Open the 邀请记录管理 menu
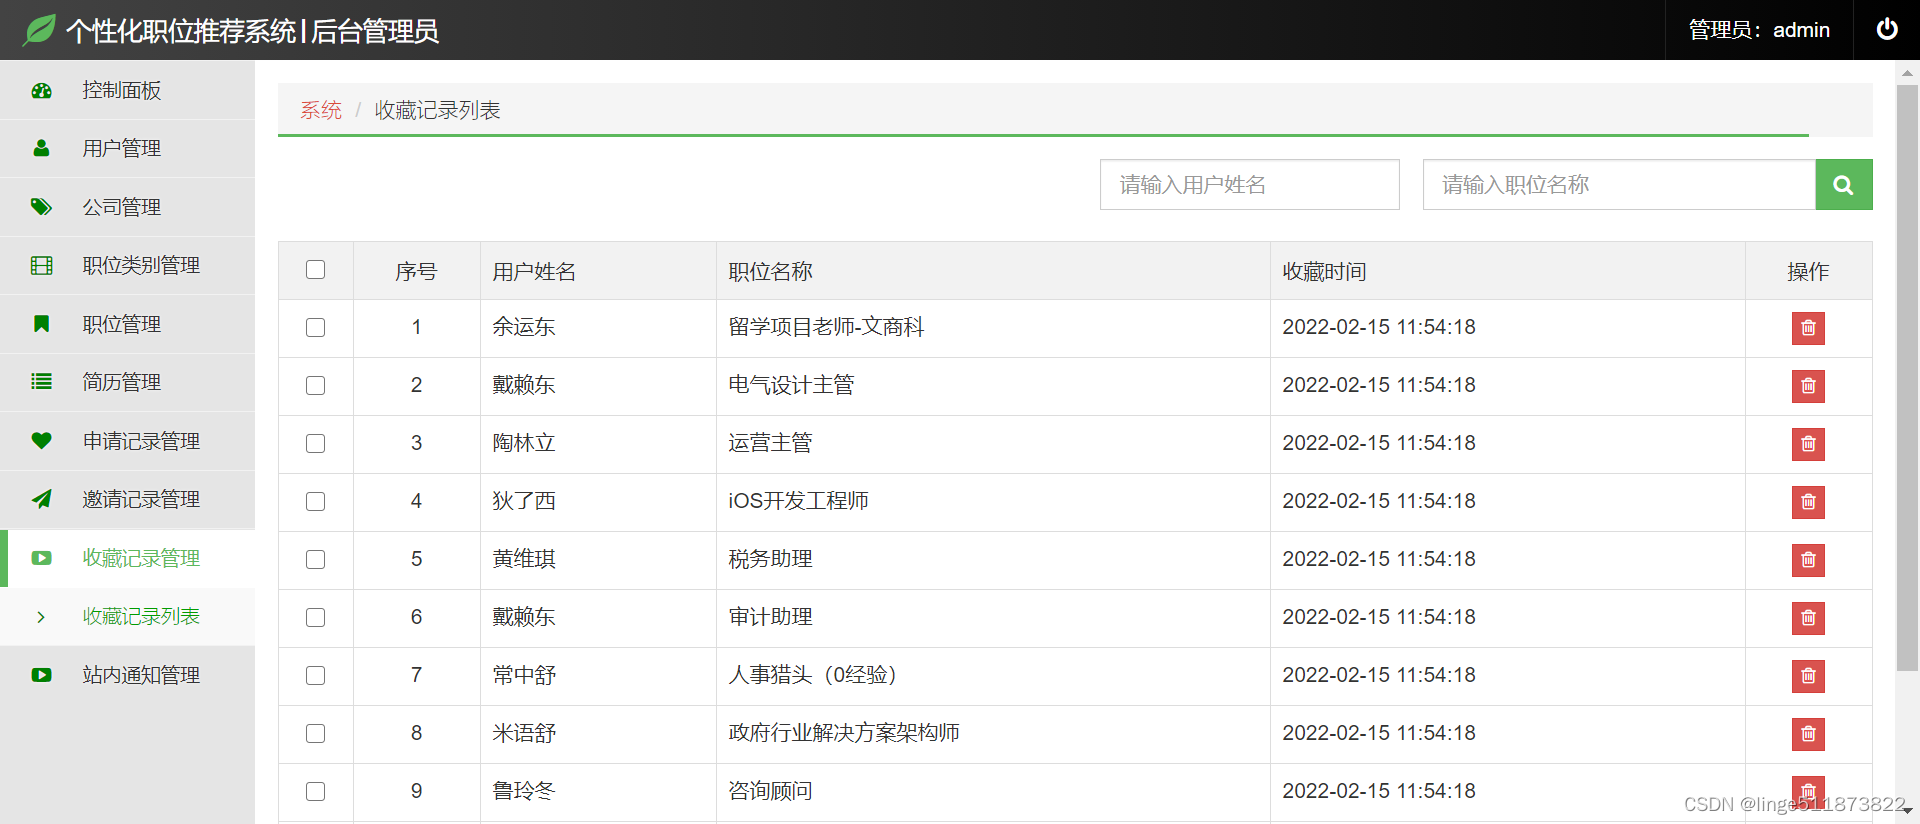This screenshot has height=824, width=1920. (127, 499)
